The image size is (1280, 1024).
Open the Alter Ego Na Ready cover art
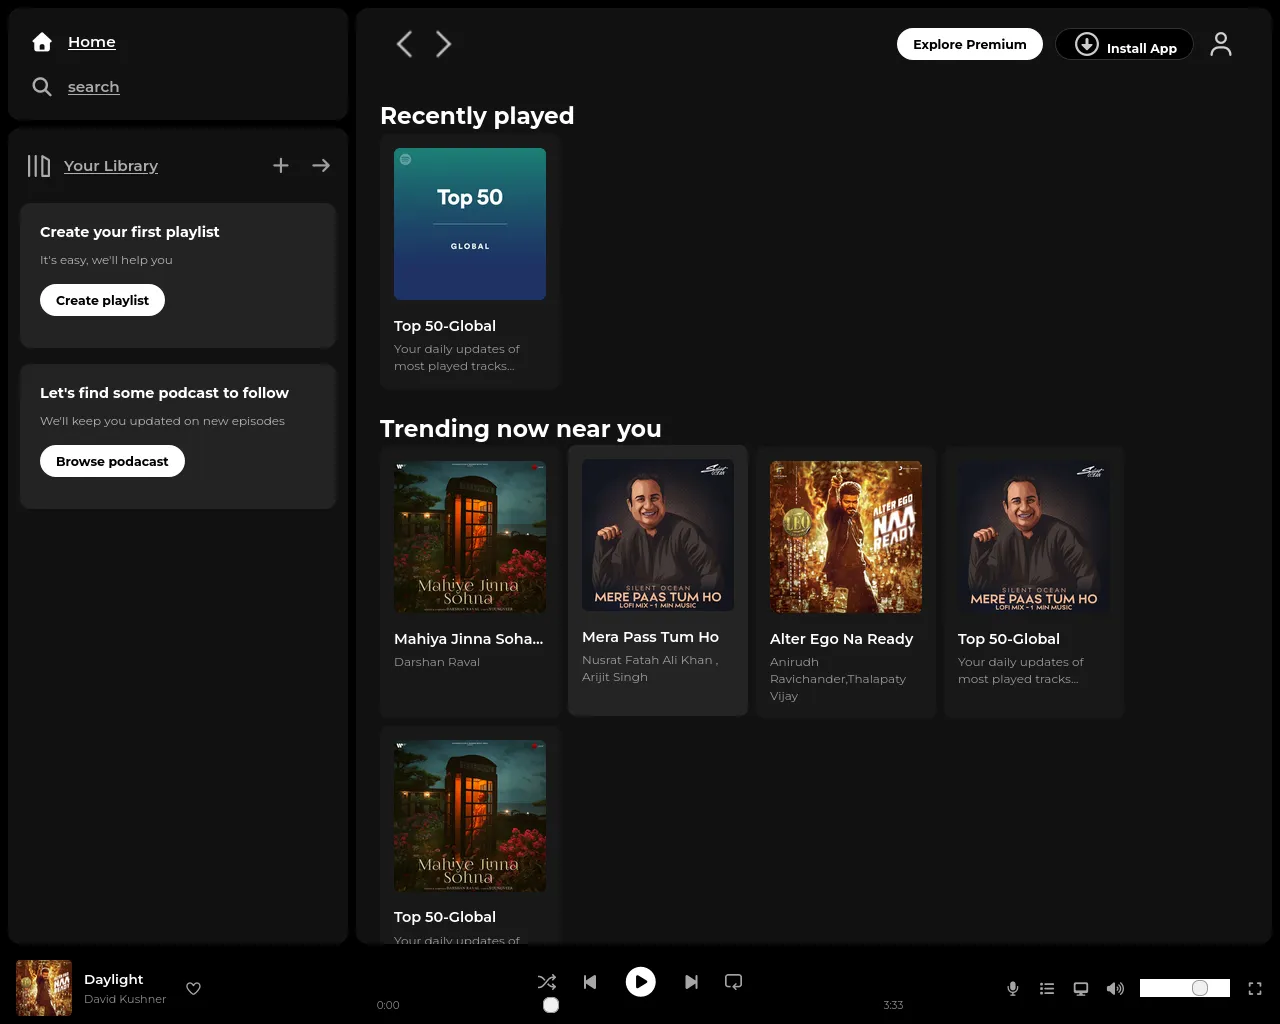(846, 537)
